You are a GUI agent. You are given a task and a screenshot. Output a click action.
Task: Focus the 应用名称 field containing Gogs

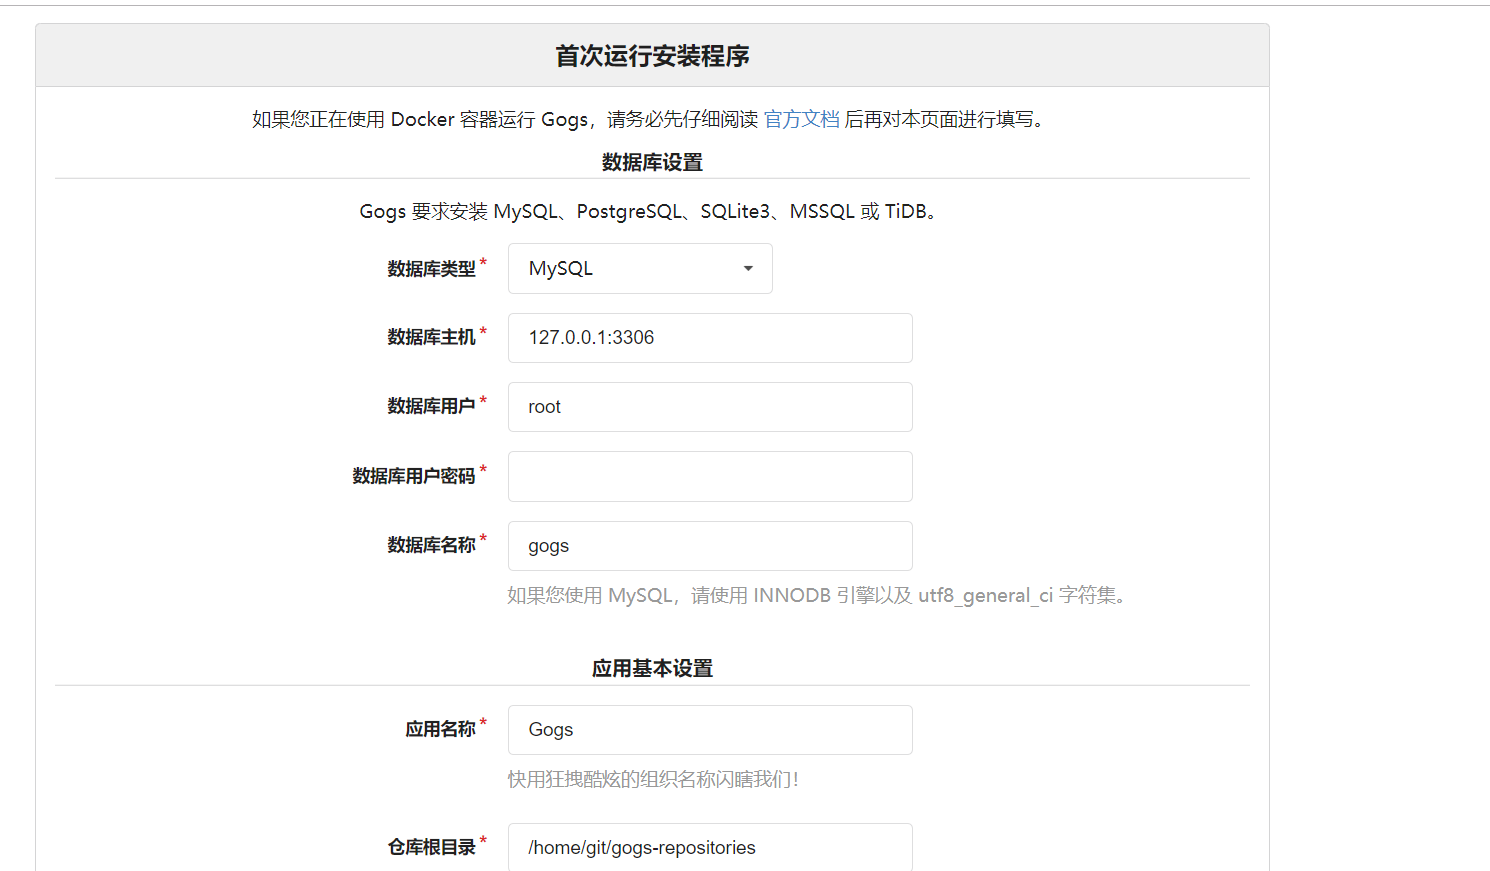pos(709,730)
